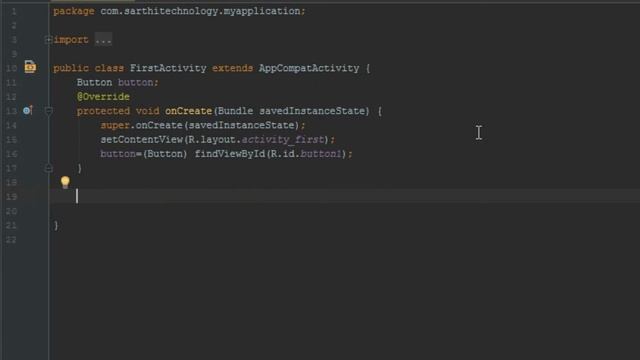Click the folded import ellipsis
This screenshot has width=640, height=360.
coord(103,40)
